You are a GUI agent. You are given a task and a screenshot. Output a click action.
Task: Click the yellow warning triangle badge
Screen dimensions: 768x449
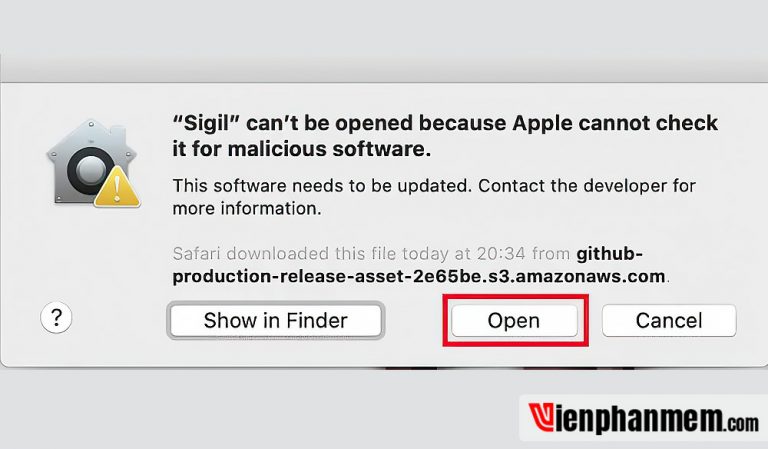point(117,187)
